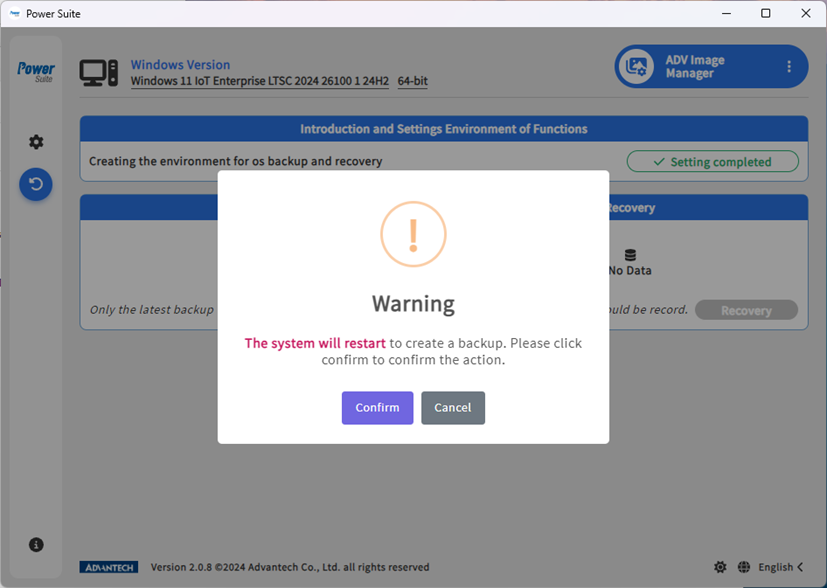Select the backup and recovery sidebar icon

point(36,184)
